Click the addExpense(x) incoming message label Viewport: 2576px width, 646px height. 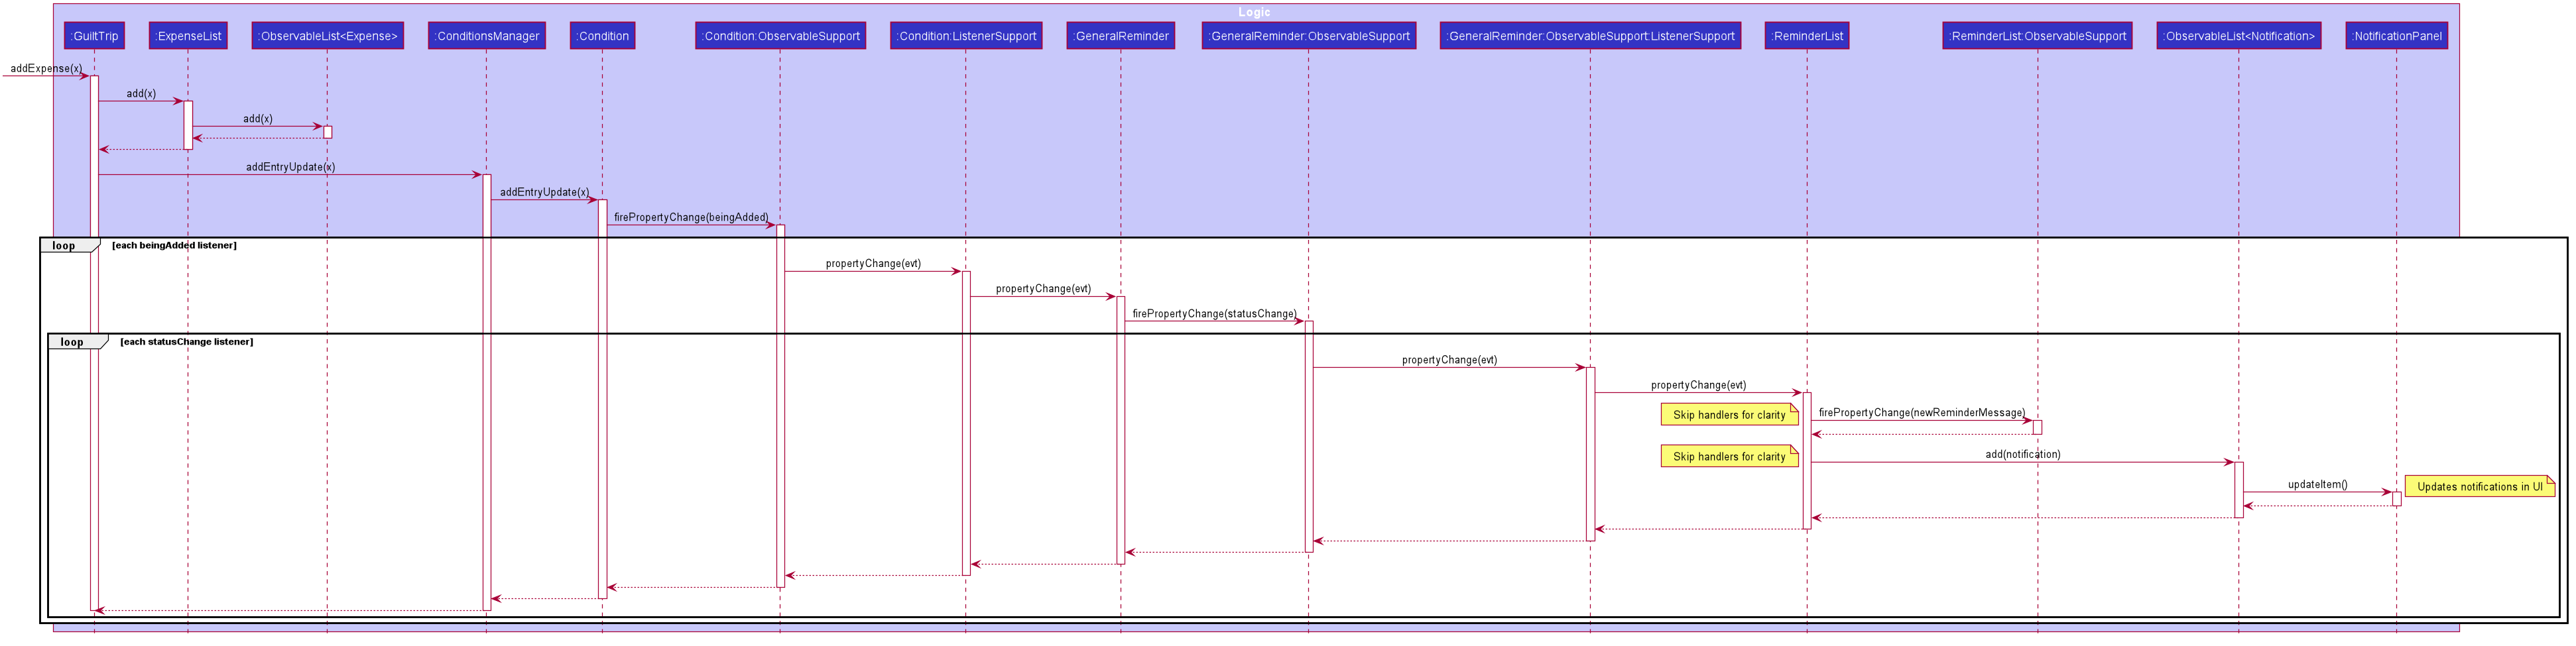46,69
